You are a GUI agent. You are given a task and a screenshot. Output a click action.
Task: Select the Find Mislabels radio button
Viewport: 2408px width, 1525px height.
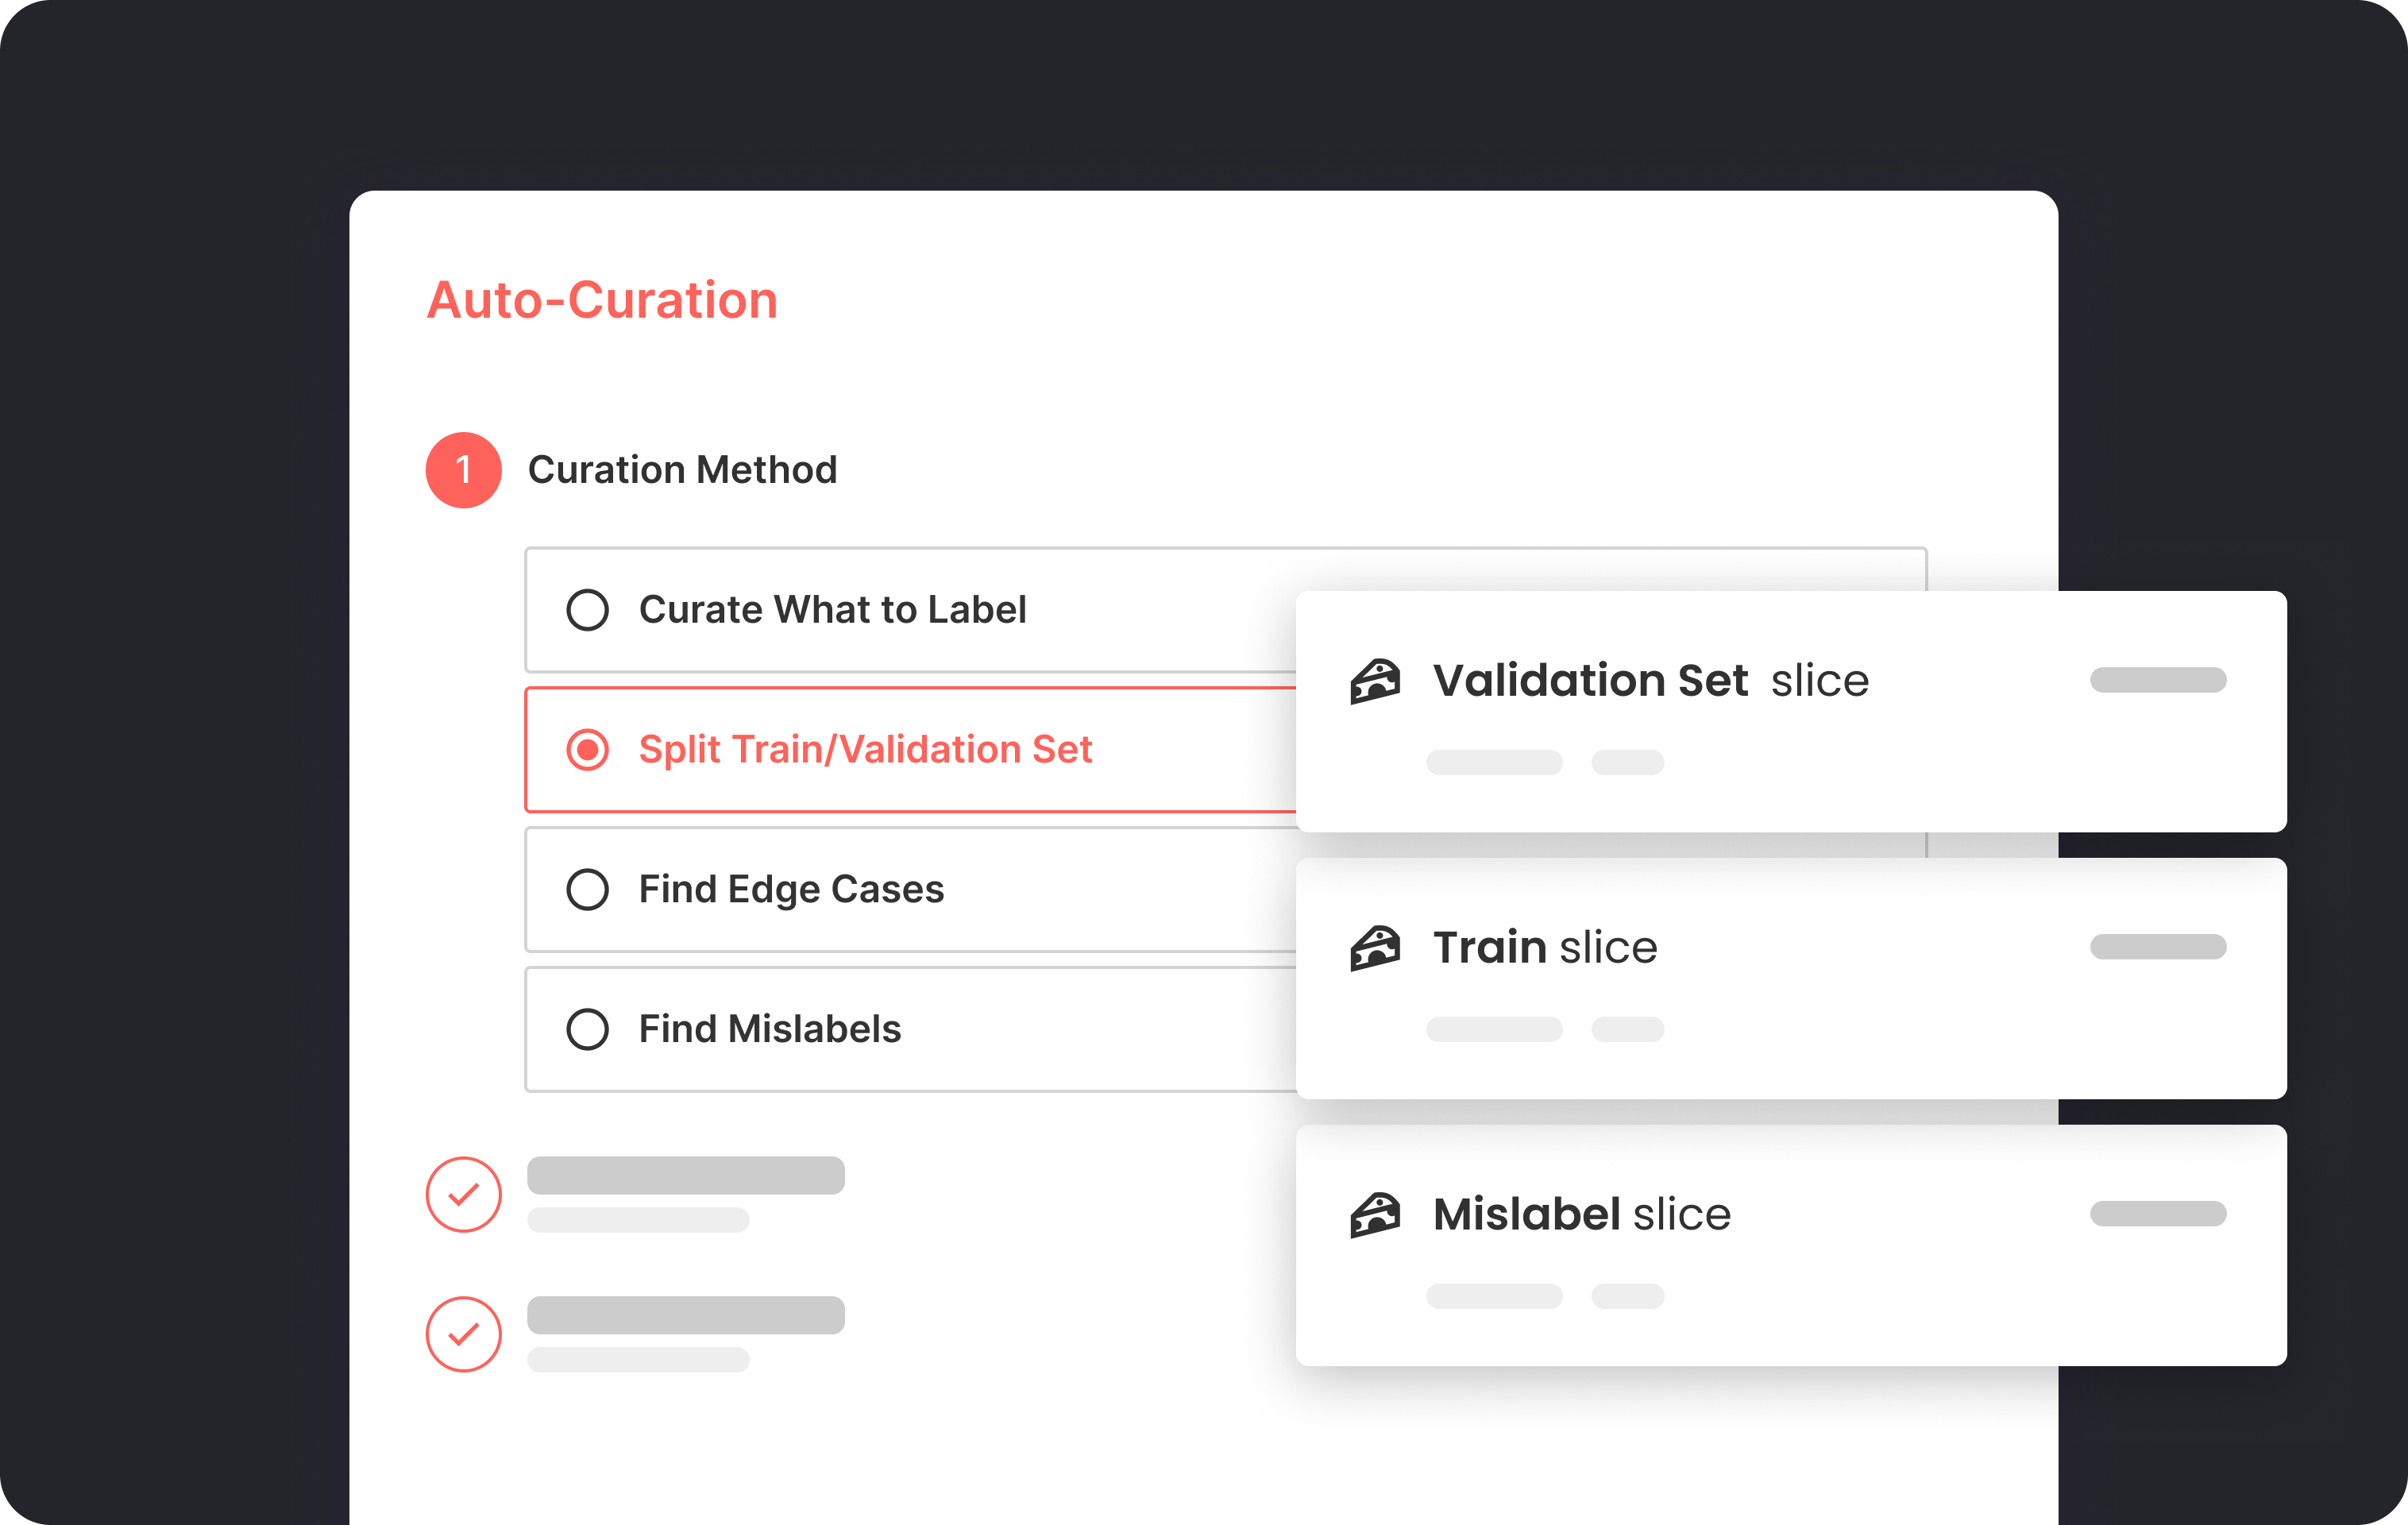(x=587, y=1029)
